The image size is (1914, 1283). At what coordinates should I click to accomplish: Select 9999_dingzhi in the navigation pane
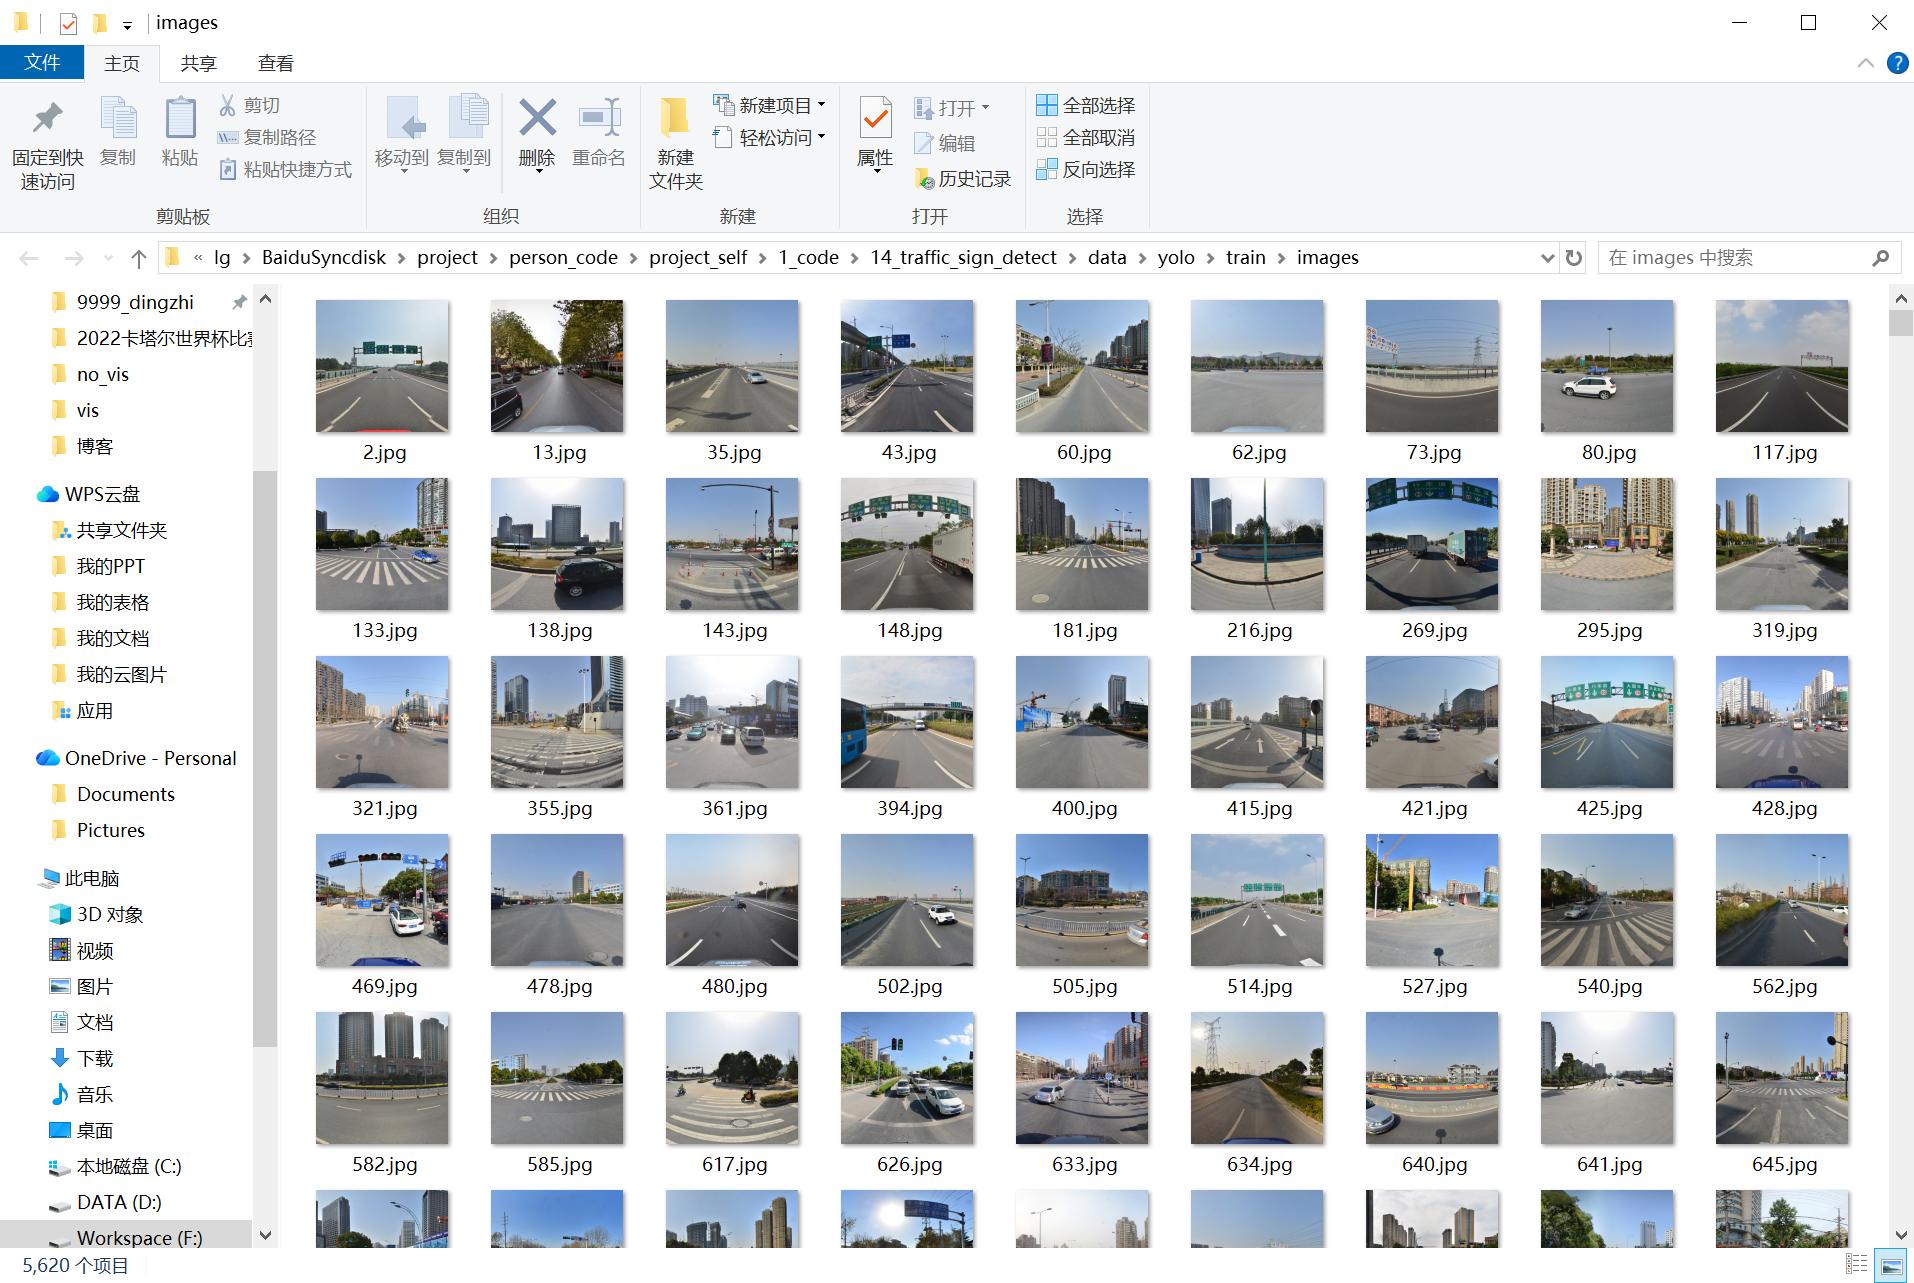click(135, 302)
